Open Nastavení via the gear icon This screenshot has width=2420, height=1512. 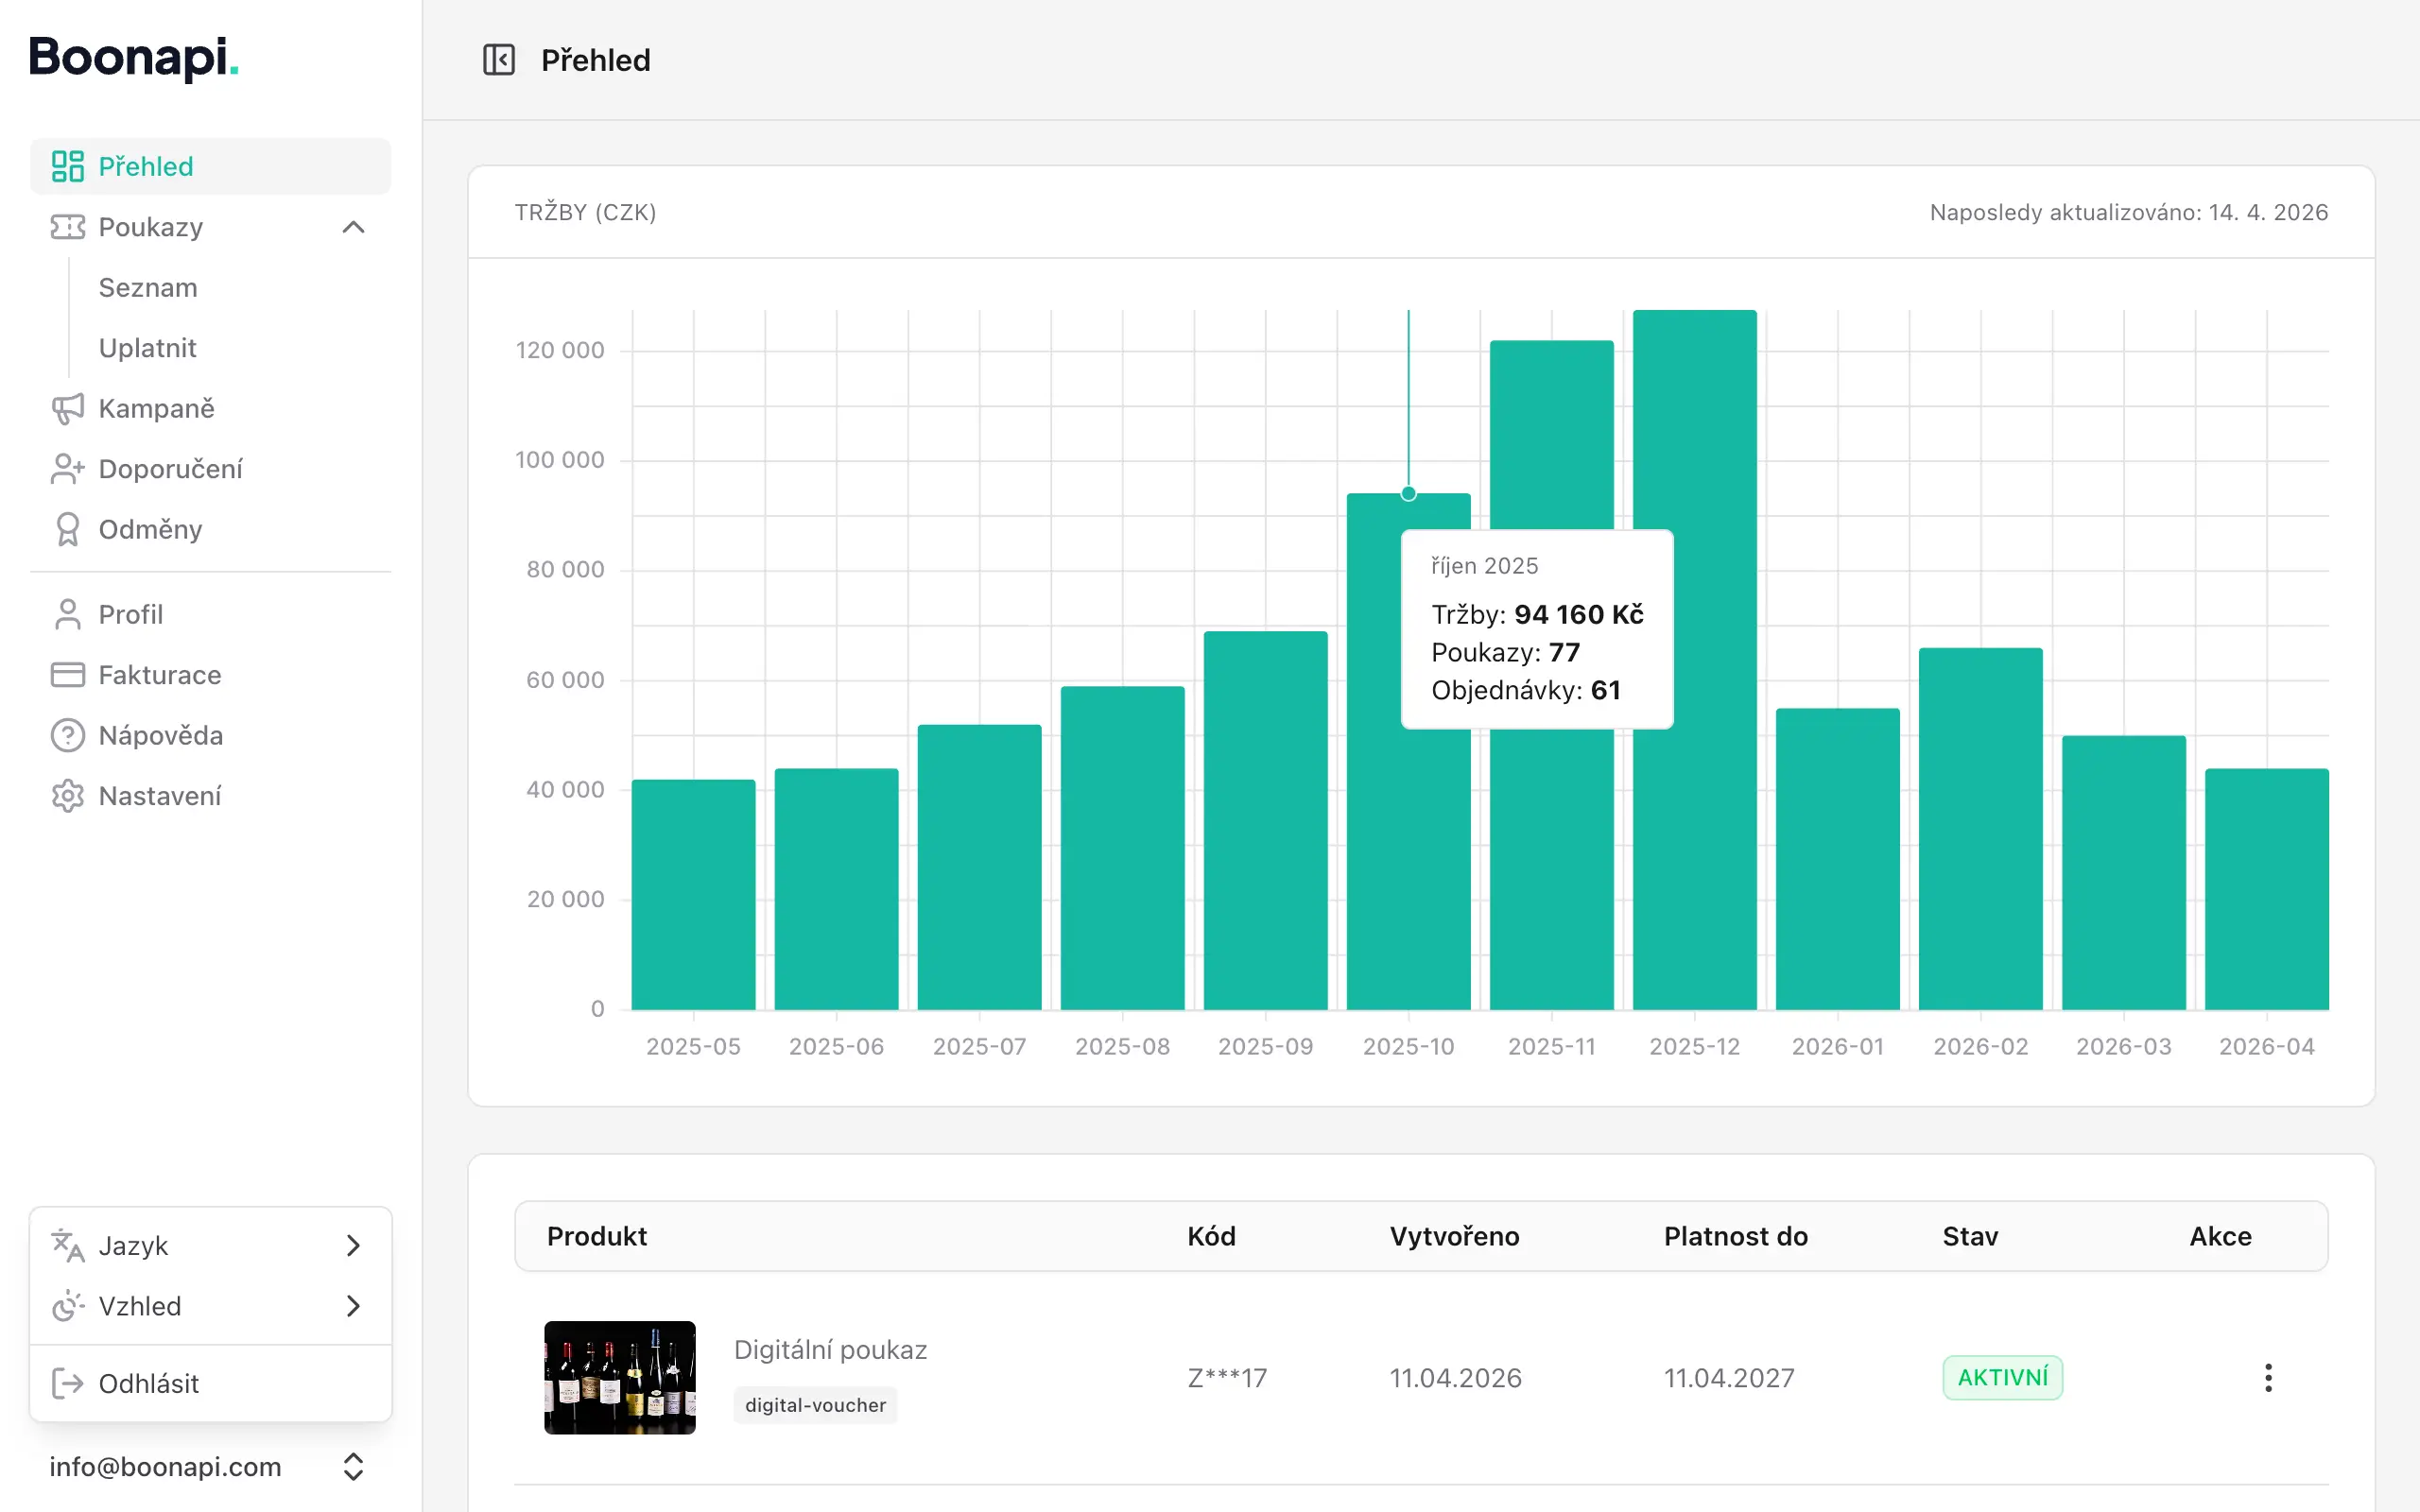[x=67, y=795]
